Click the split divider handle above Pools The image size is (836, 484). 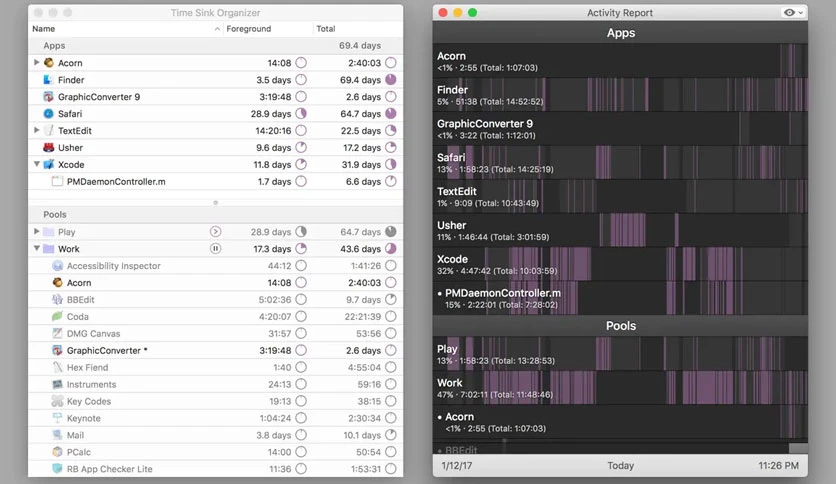(x=215, y=203)
